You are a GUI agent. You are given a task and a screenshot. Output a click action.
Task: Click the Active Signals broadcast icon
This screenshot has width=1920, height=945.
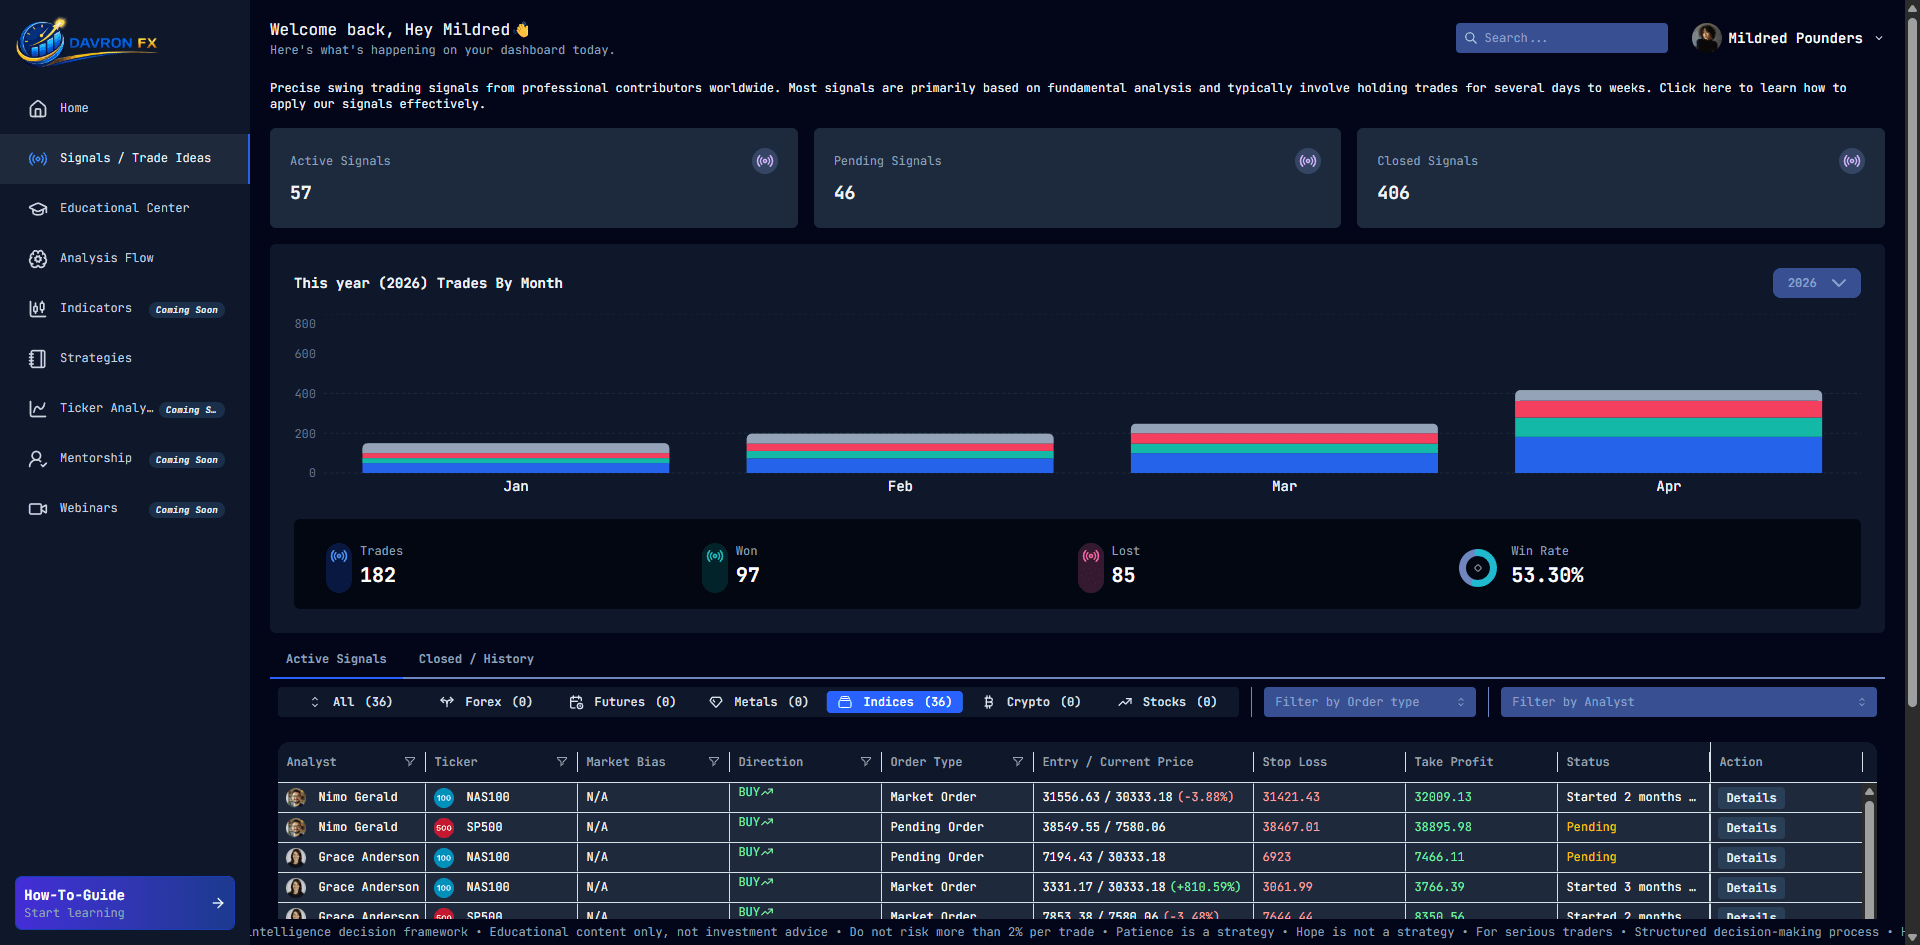coord(765,161)
